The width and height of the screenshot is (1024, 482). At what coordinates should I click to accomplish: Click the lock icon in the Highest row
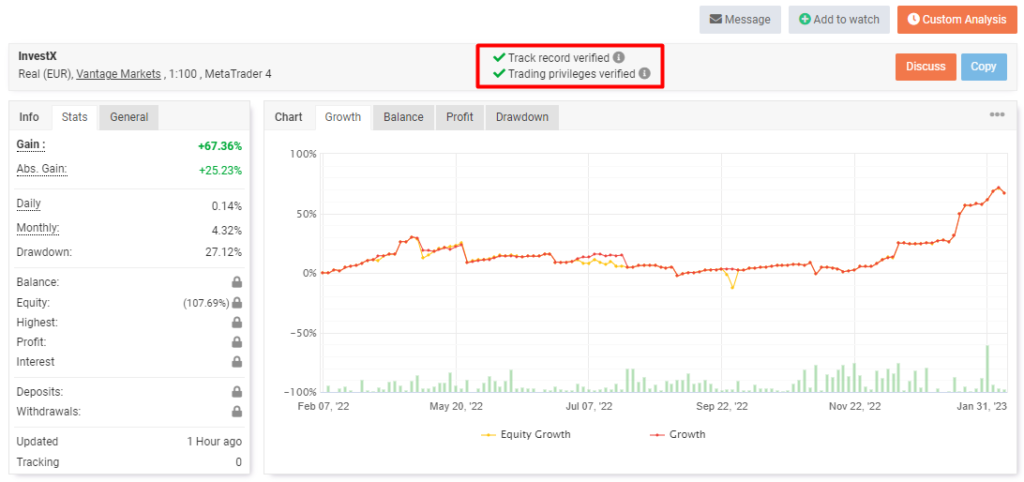point(237,323)
